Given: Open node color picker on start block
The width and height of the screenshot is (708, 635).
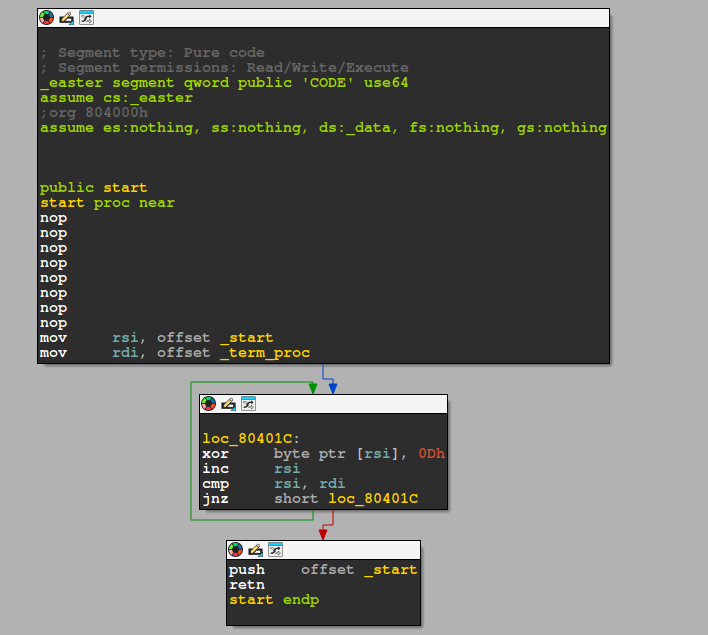Looking at the screenshot, I should click(46, 18).
